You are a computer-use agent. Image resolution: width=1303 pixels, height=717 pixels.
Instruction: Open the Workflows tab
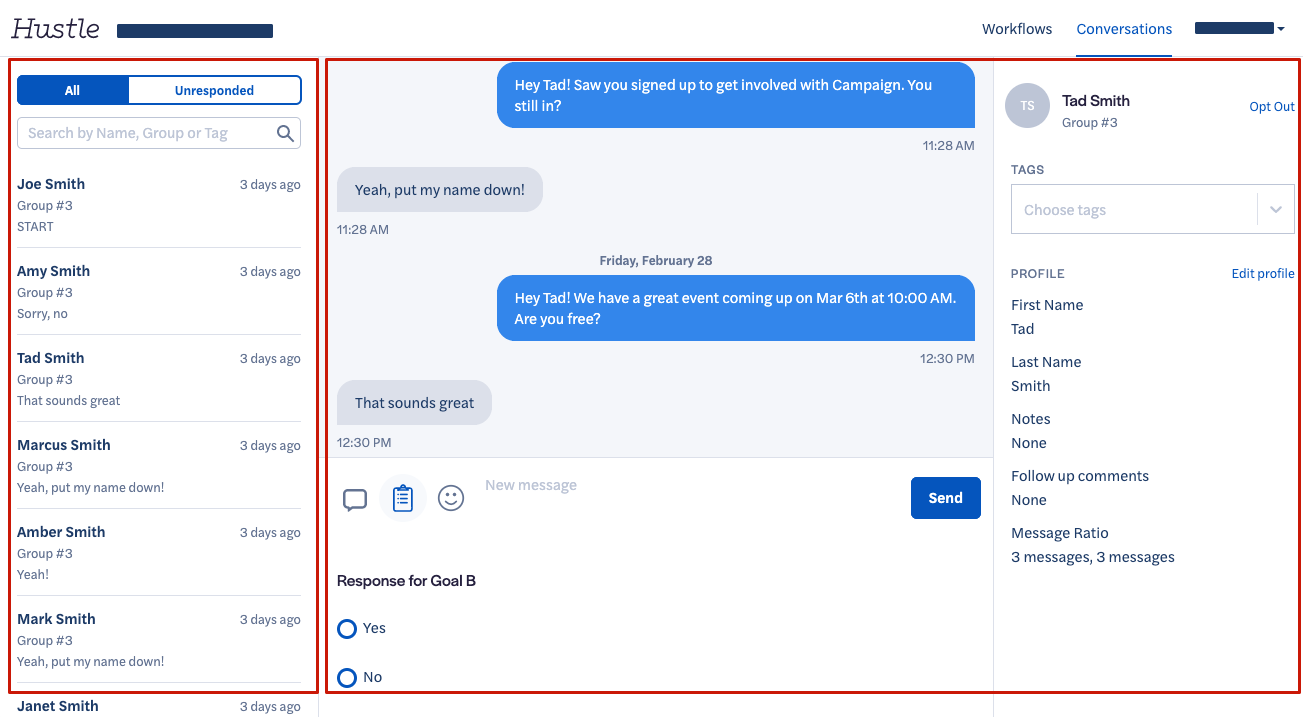pos(1017,29)
